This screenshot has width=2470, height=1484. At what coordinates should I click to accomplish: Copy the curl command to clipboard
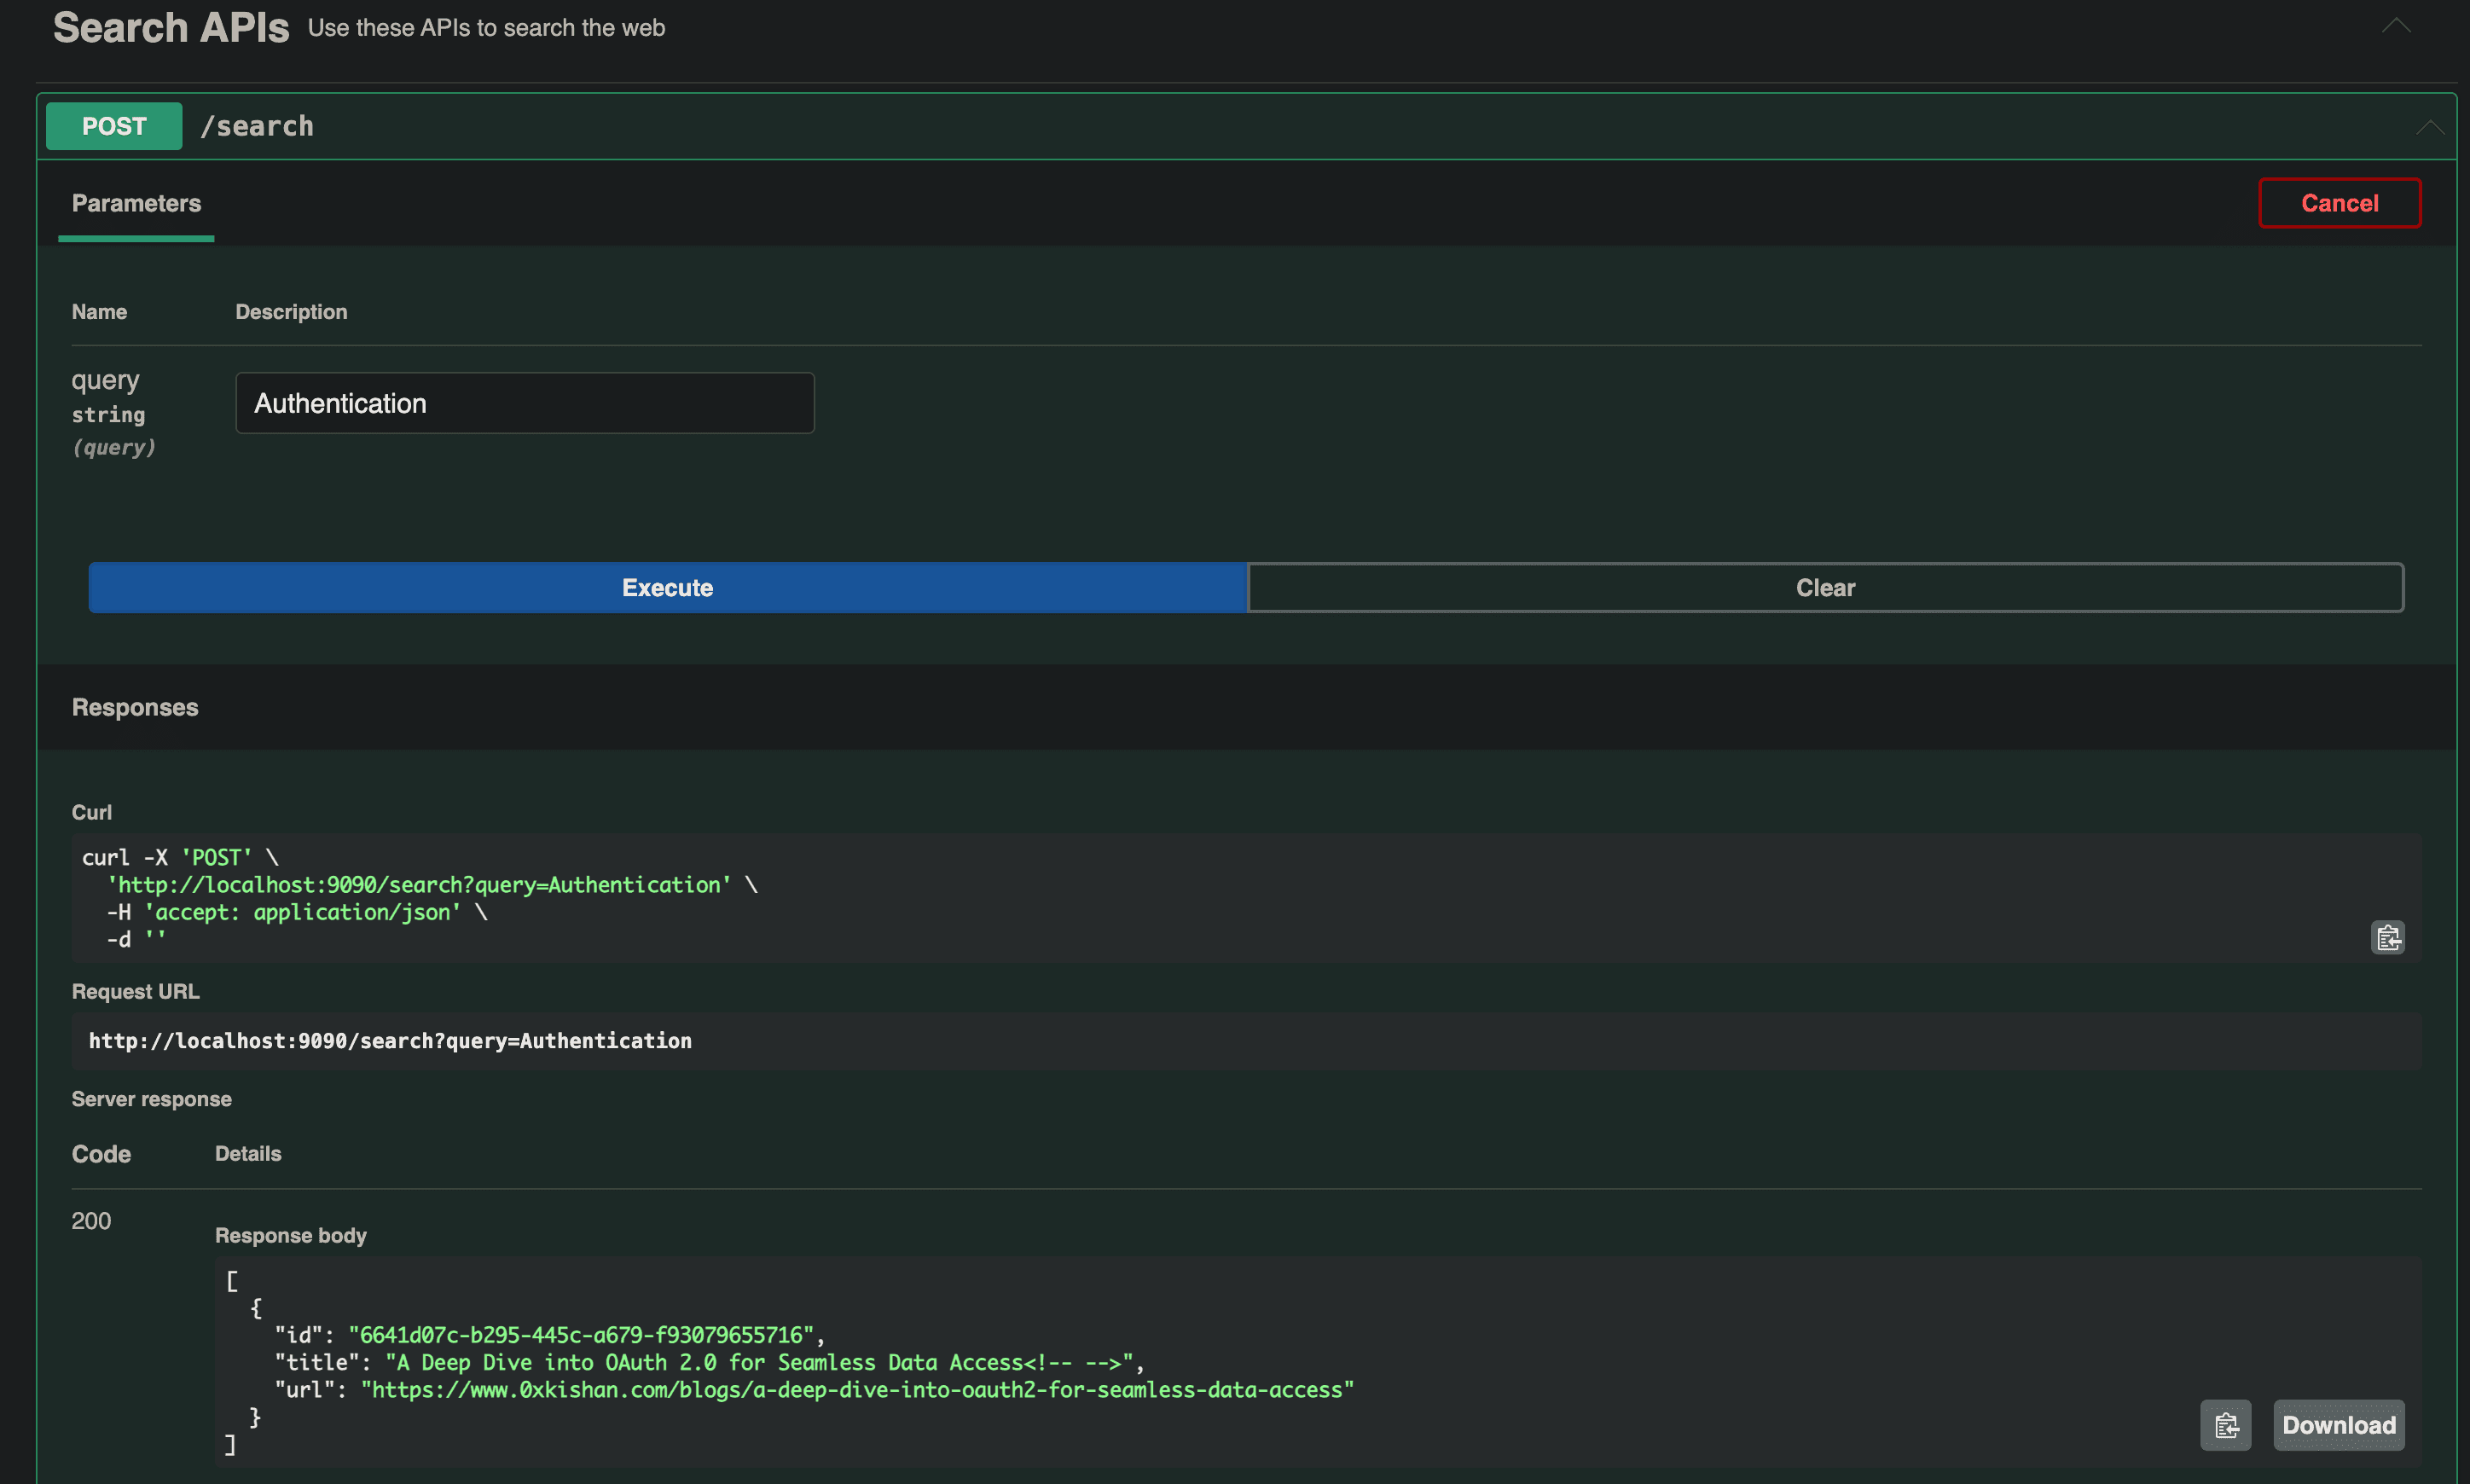pyautogui.click(x=2387, y=937)
